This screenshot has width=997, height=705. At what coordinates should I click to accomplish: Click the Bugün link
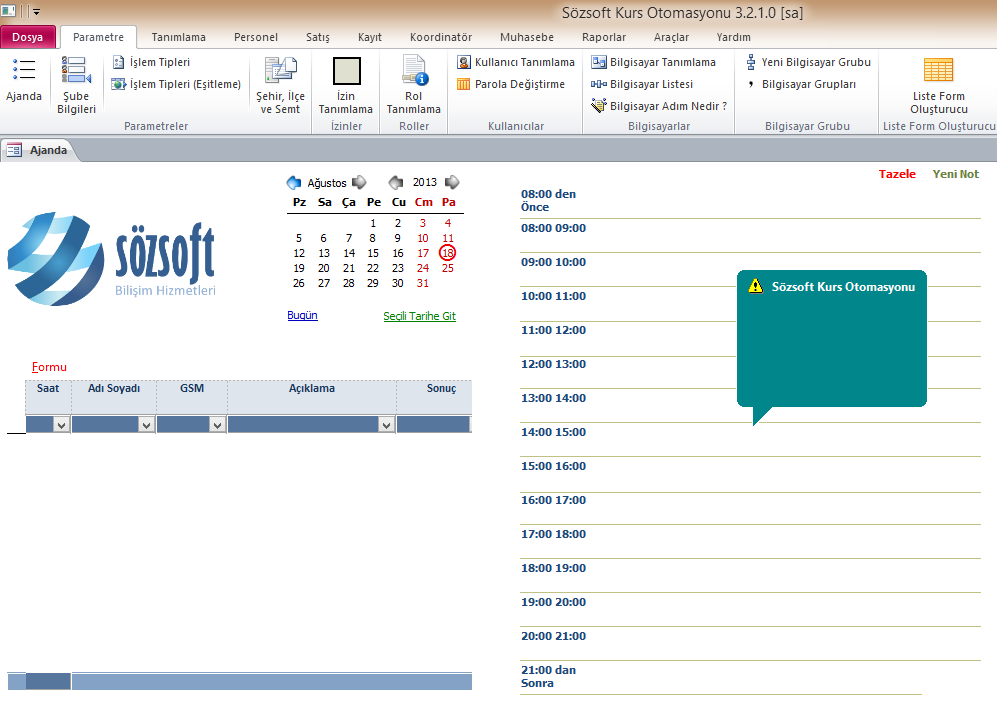pyautogui.click(x=302, y=315)
